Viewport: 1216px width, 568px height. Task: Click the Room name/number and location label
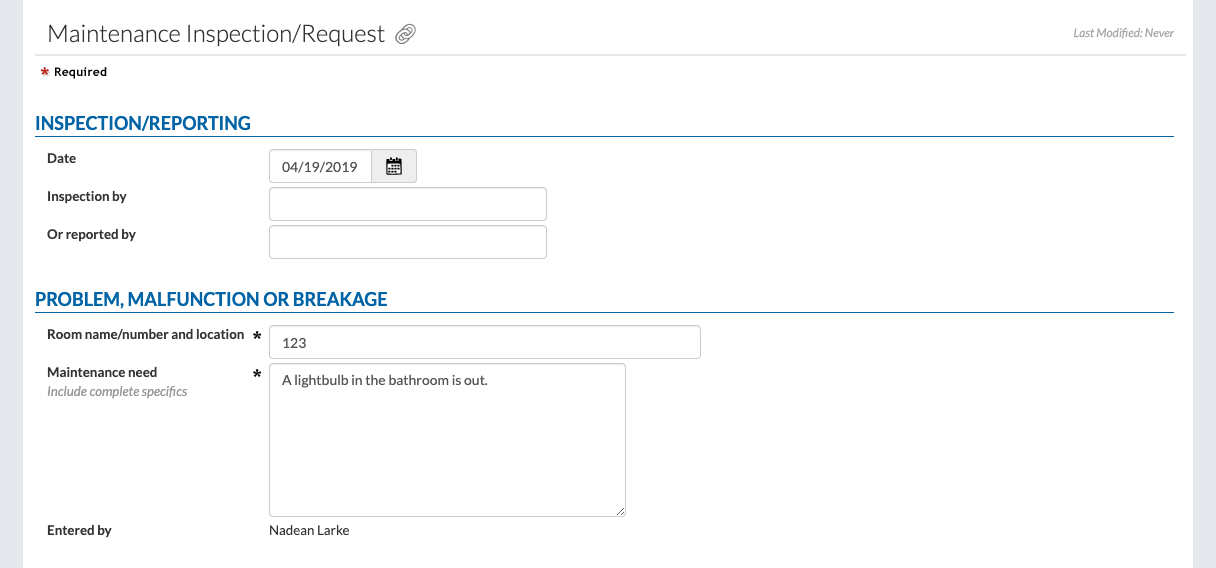(146, 334)
